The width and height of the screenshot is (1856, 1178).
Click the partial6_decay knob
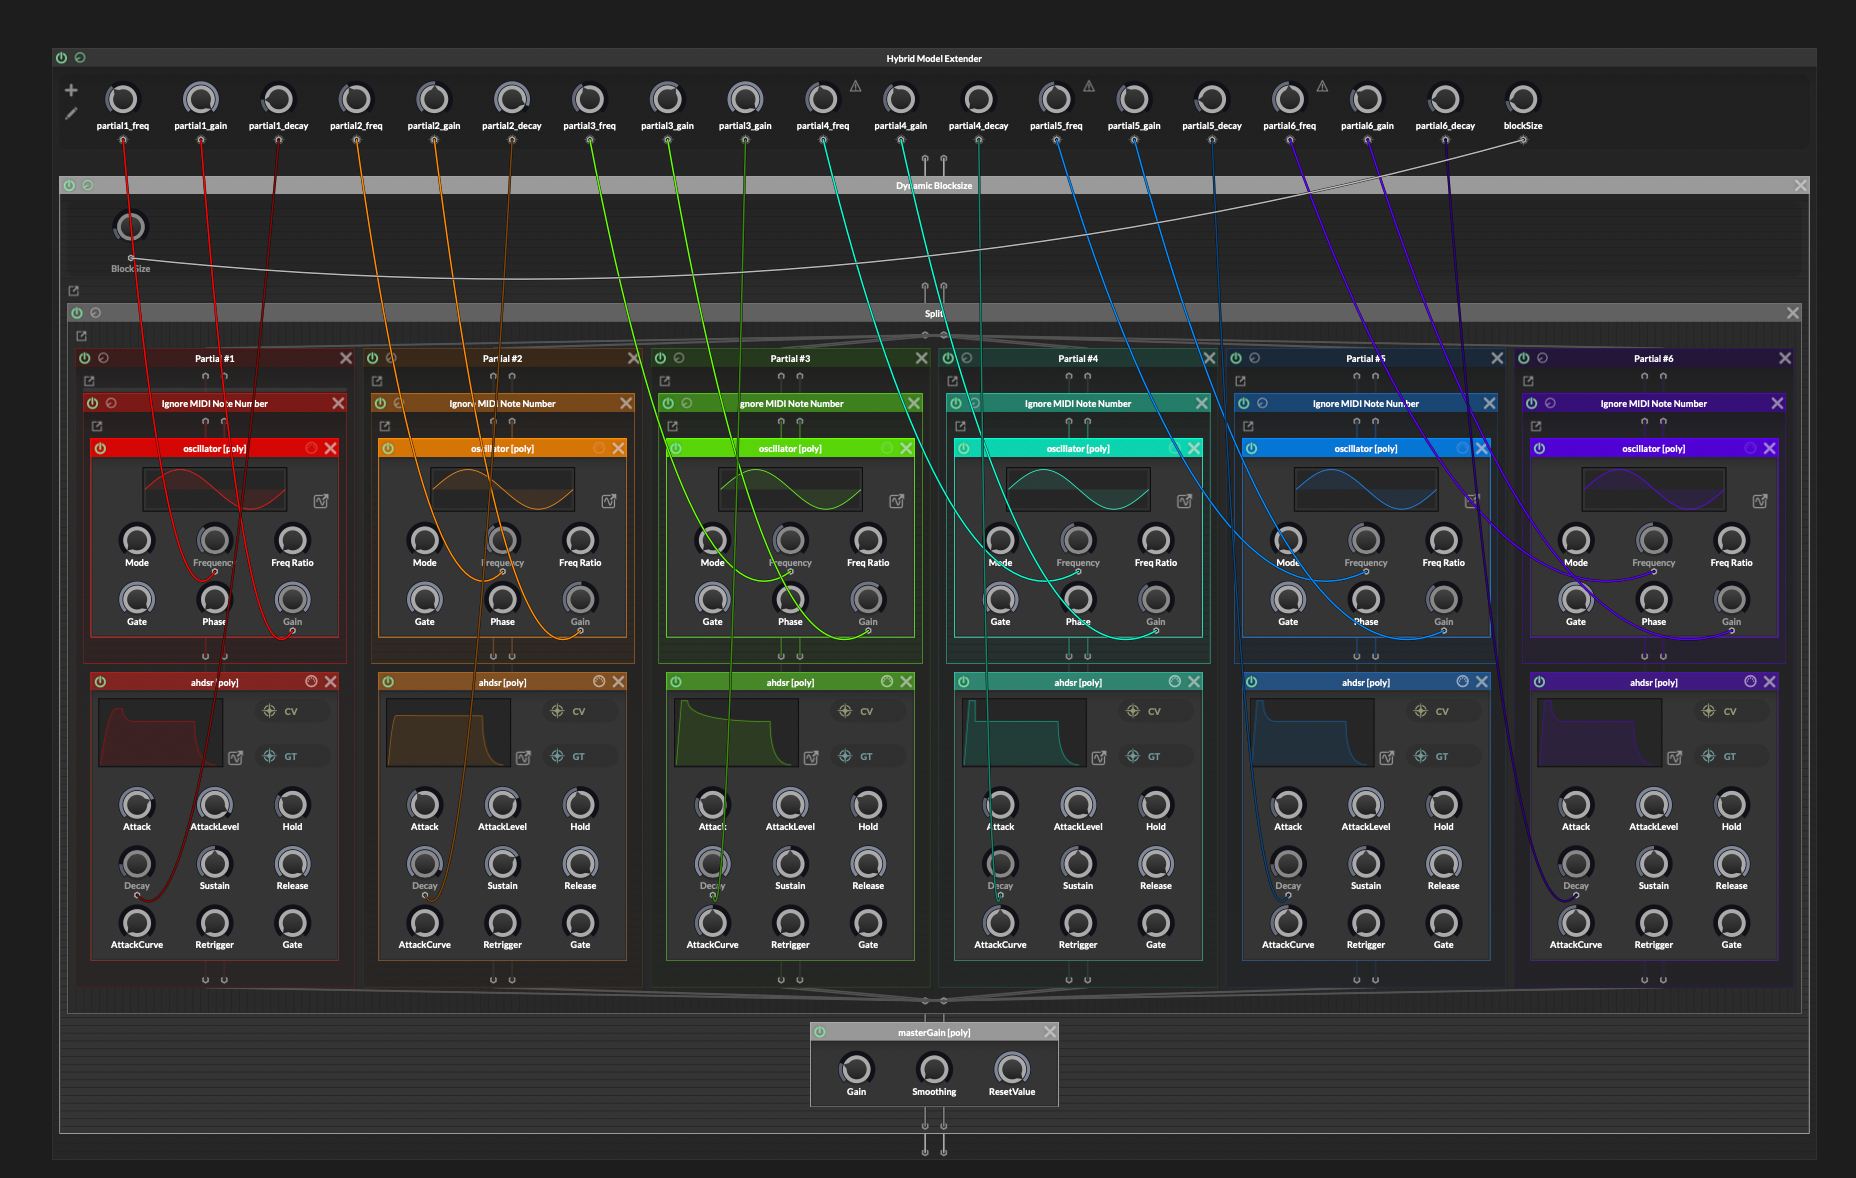1444,99
